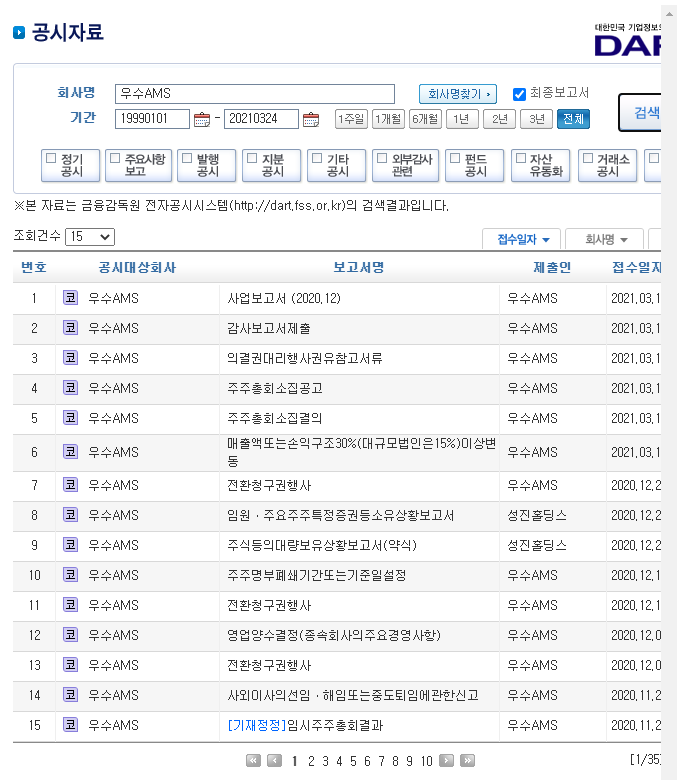Click KOSDAQ icon in row 7
This screenshot has height=780, width=677.
click(70, 485)
